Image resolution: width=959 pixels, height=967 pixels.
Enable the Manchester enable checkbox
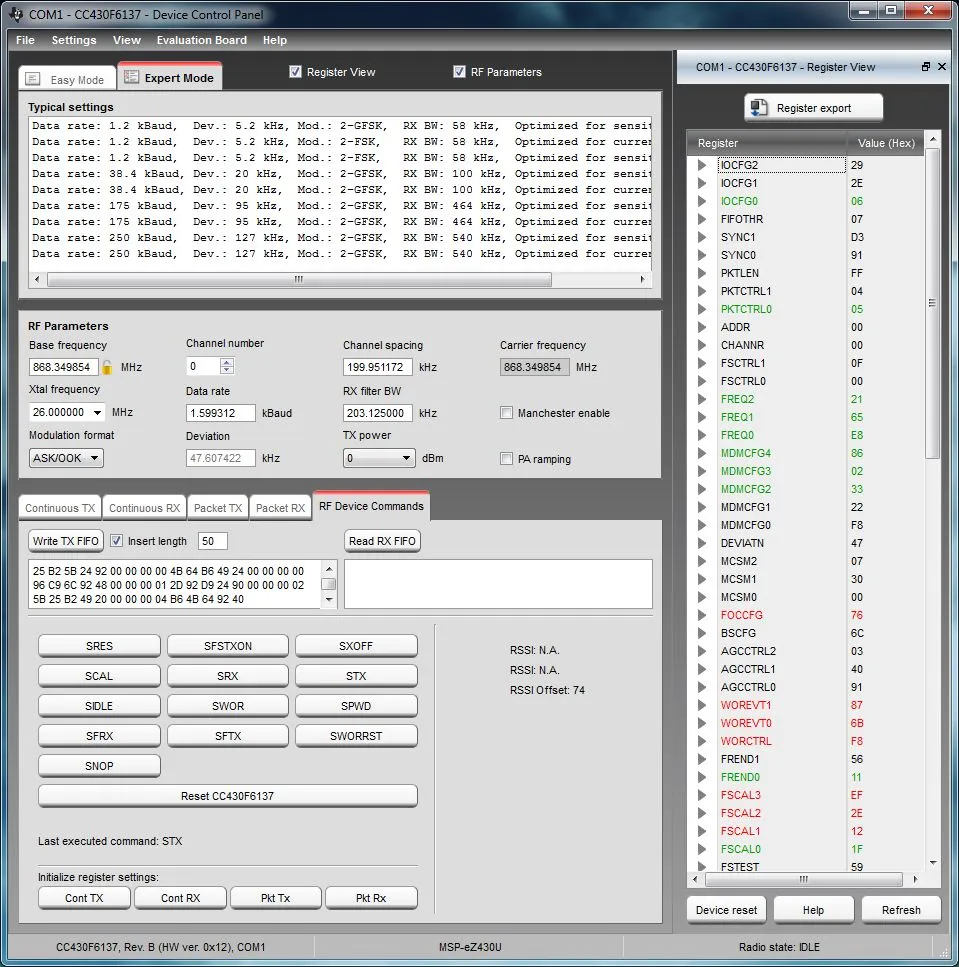tap(506, 413)
